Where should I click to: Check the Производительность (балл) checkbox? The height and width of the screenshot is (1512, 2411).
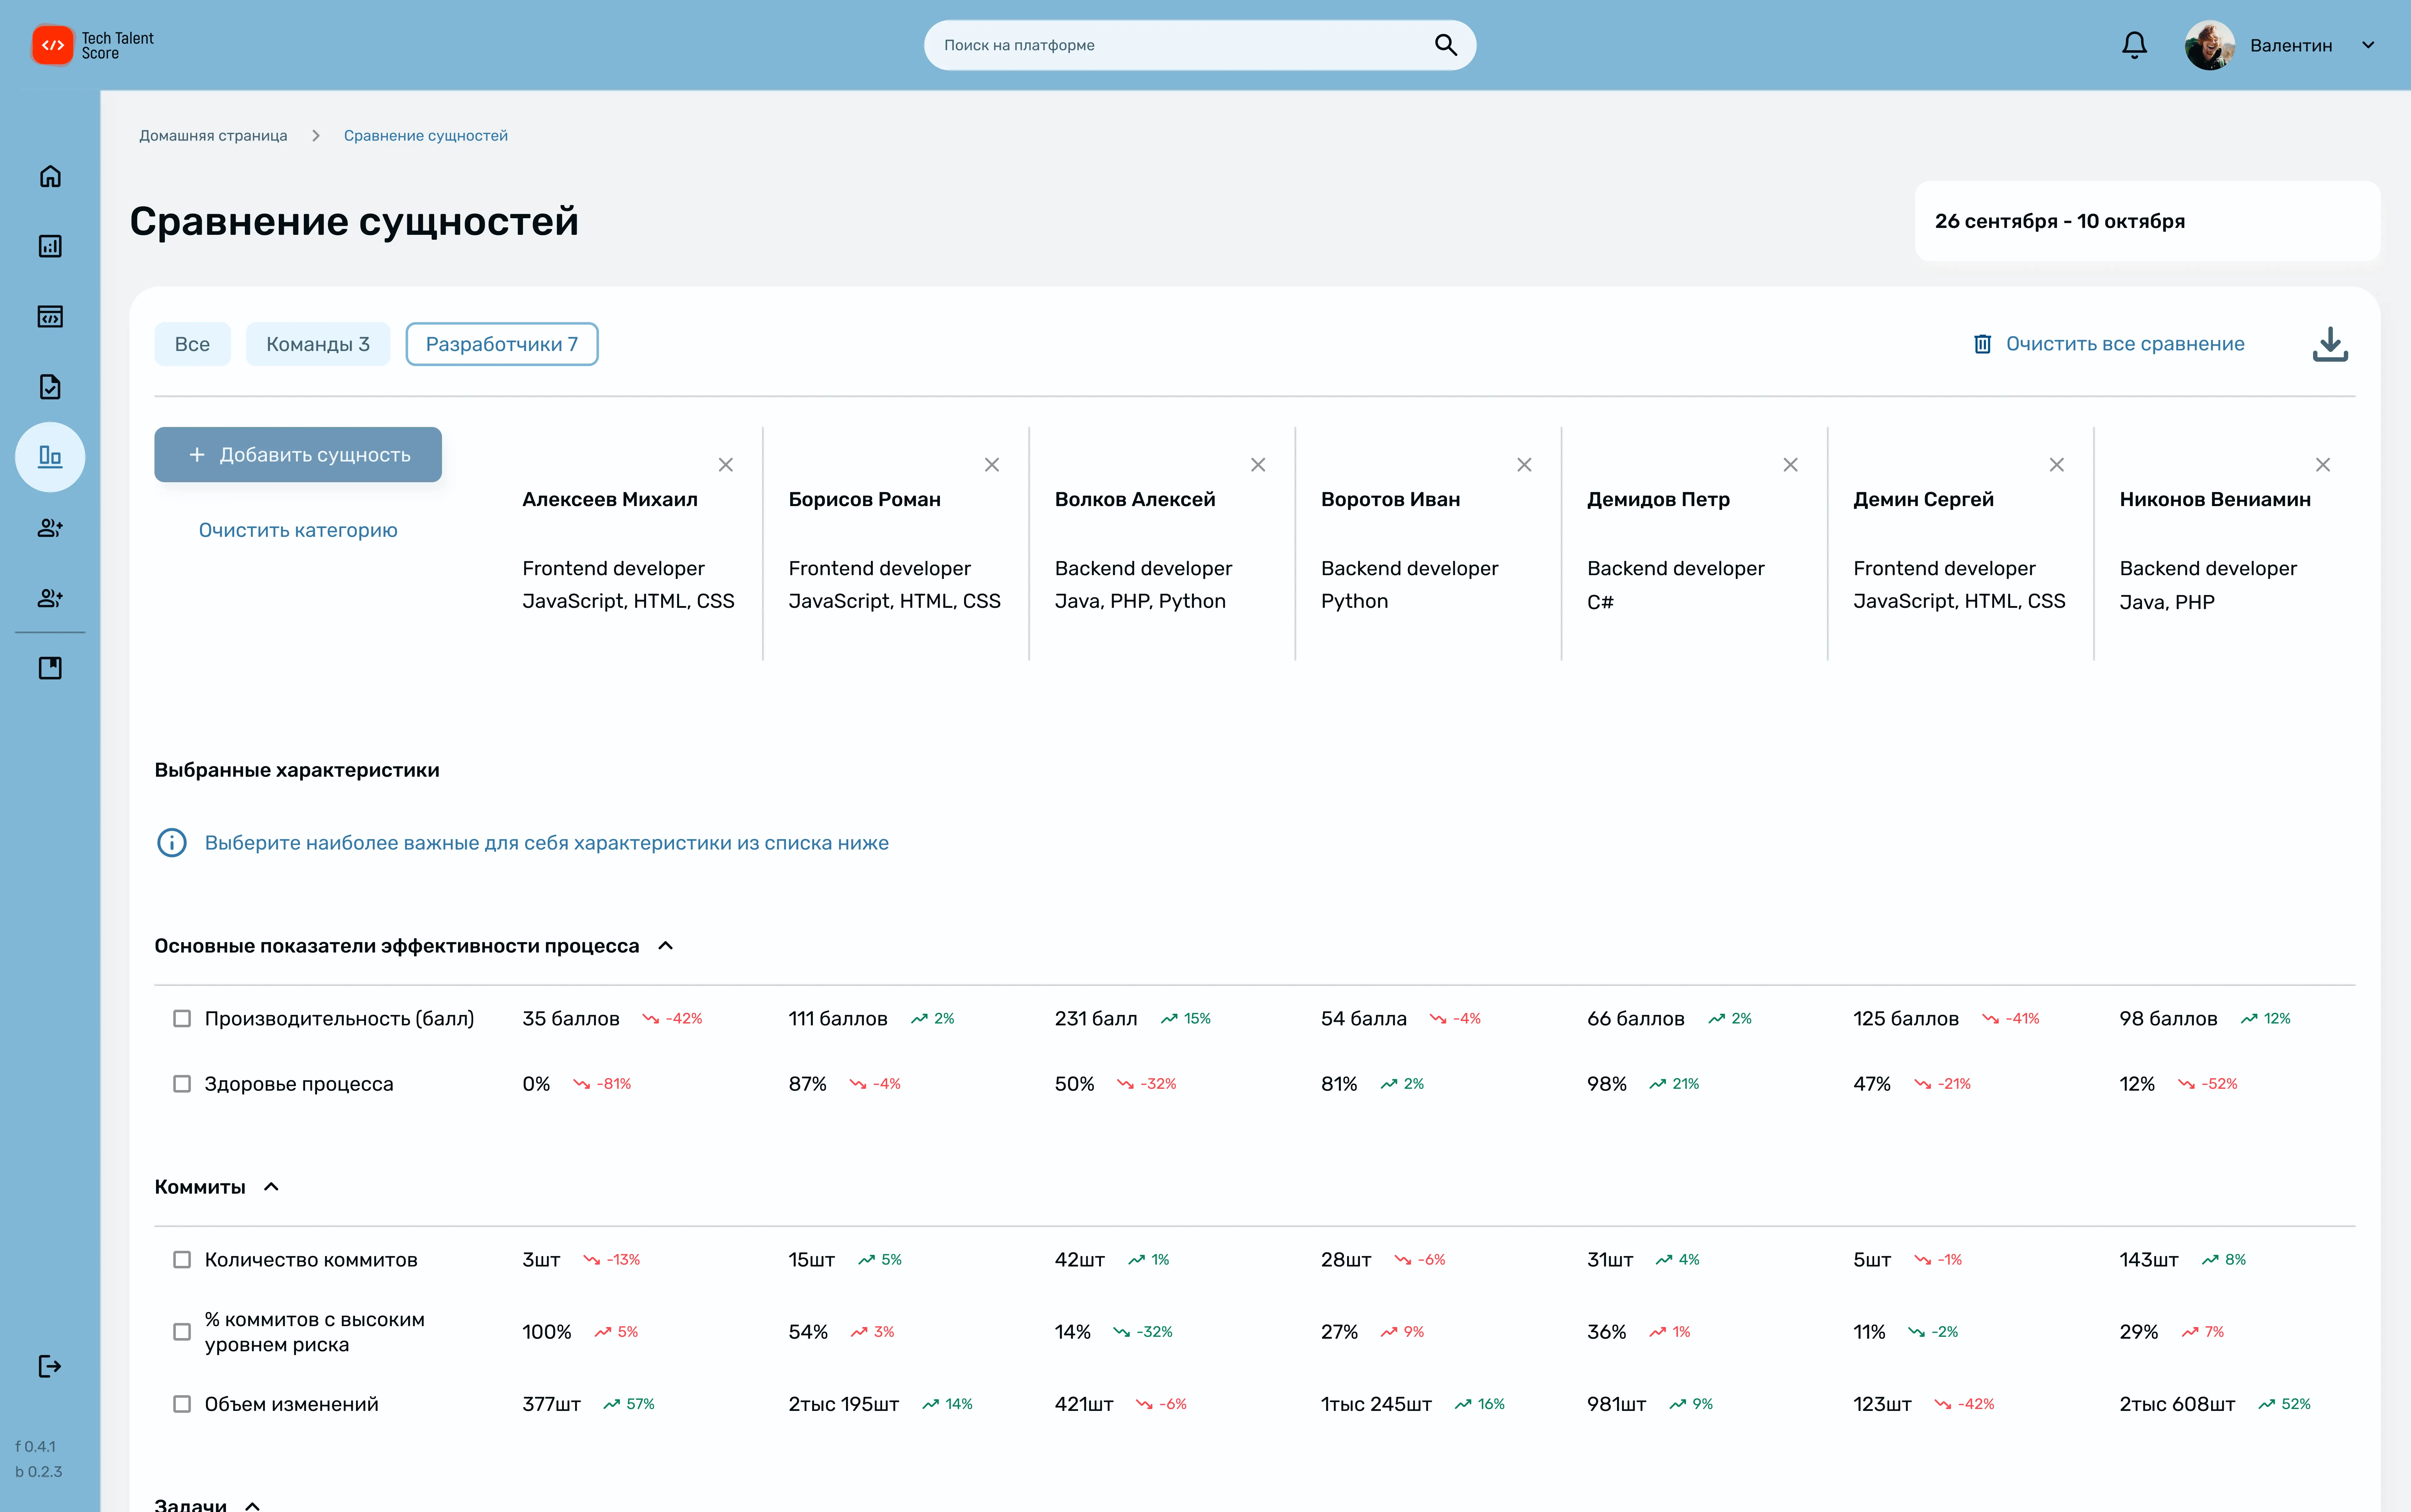coord(182,1018)
